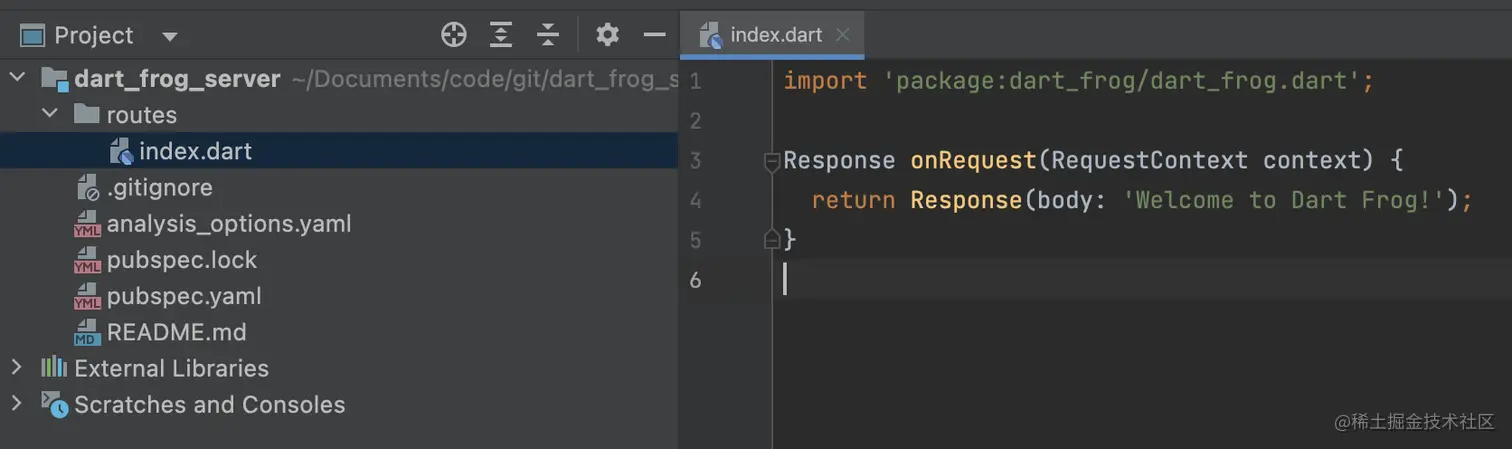Screen dimensions: 1512x449
Task: Click the import keyword on line 1
Action: tap(825, 81)
